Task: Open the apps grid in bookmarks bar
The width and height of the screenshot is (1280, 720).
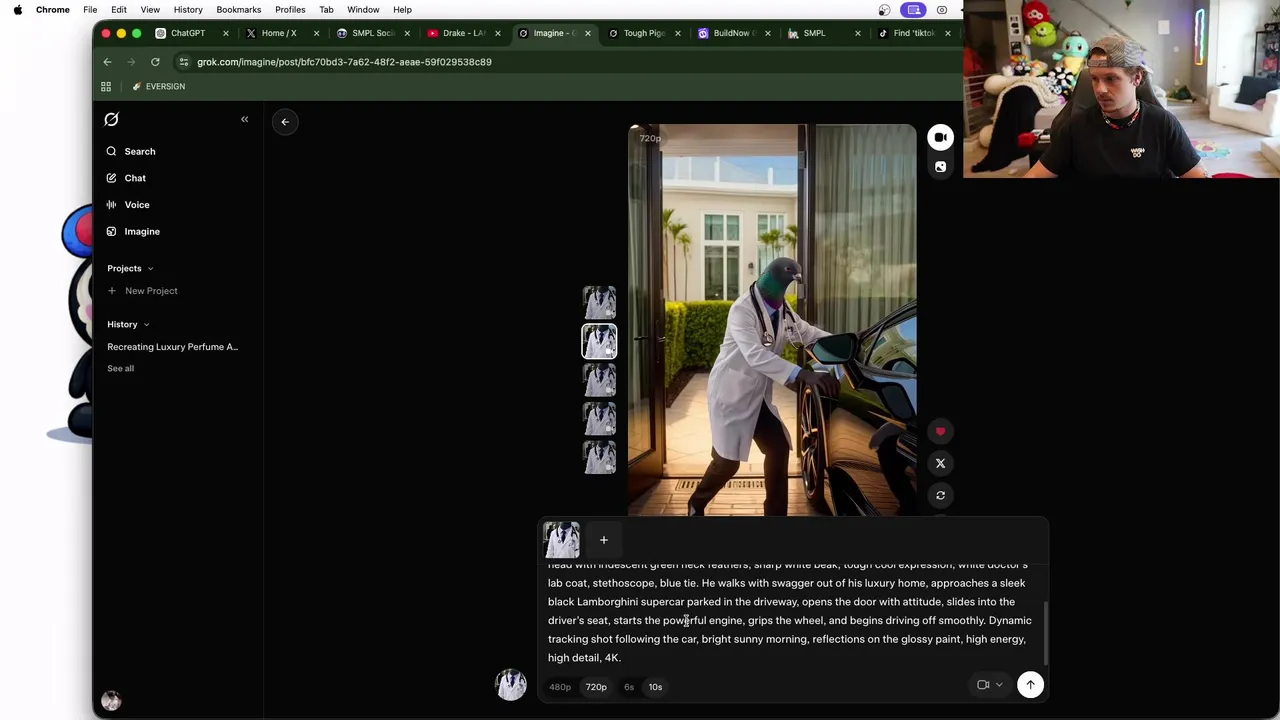Action: pos(106,87)
